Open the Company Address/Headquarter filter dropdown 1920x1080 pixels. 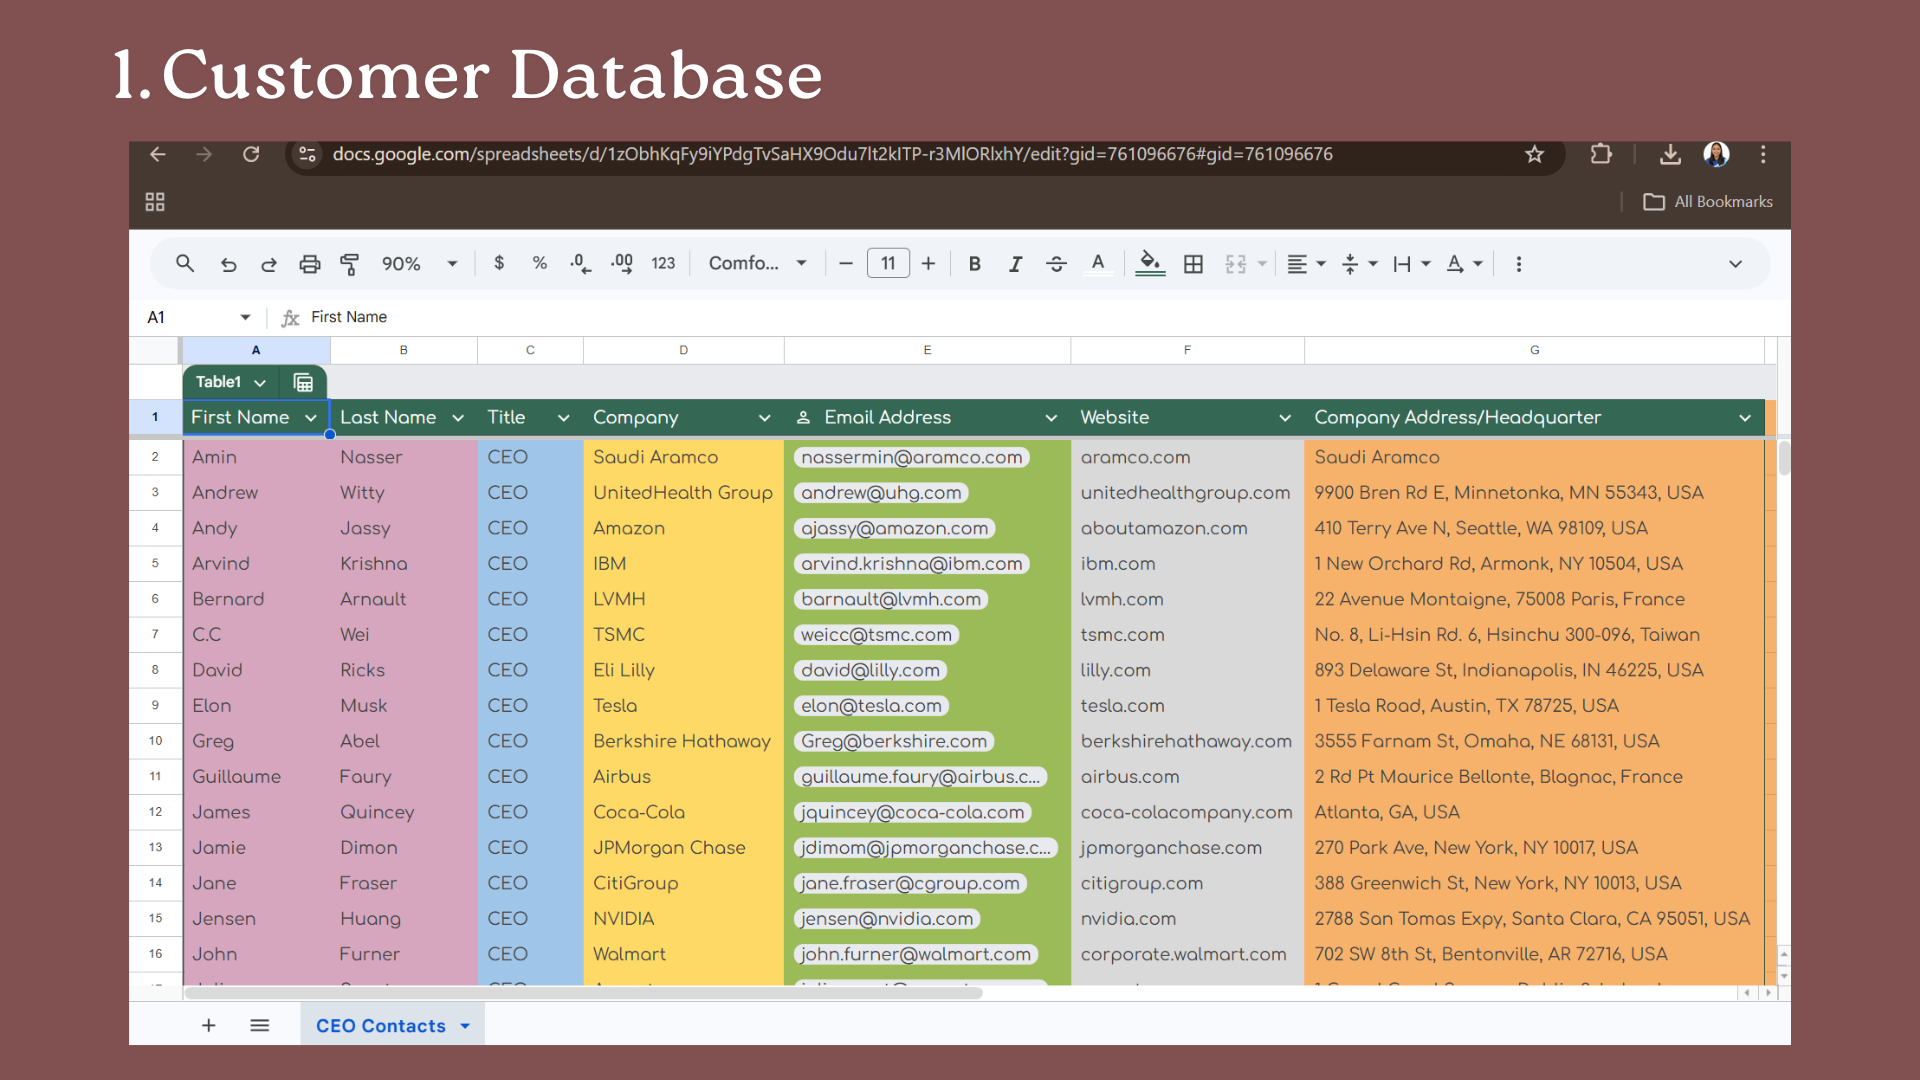point(1745,418)
